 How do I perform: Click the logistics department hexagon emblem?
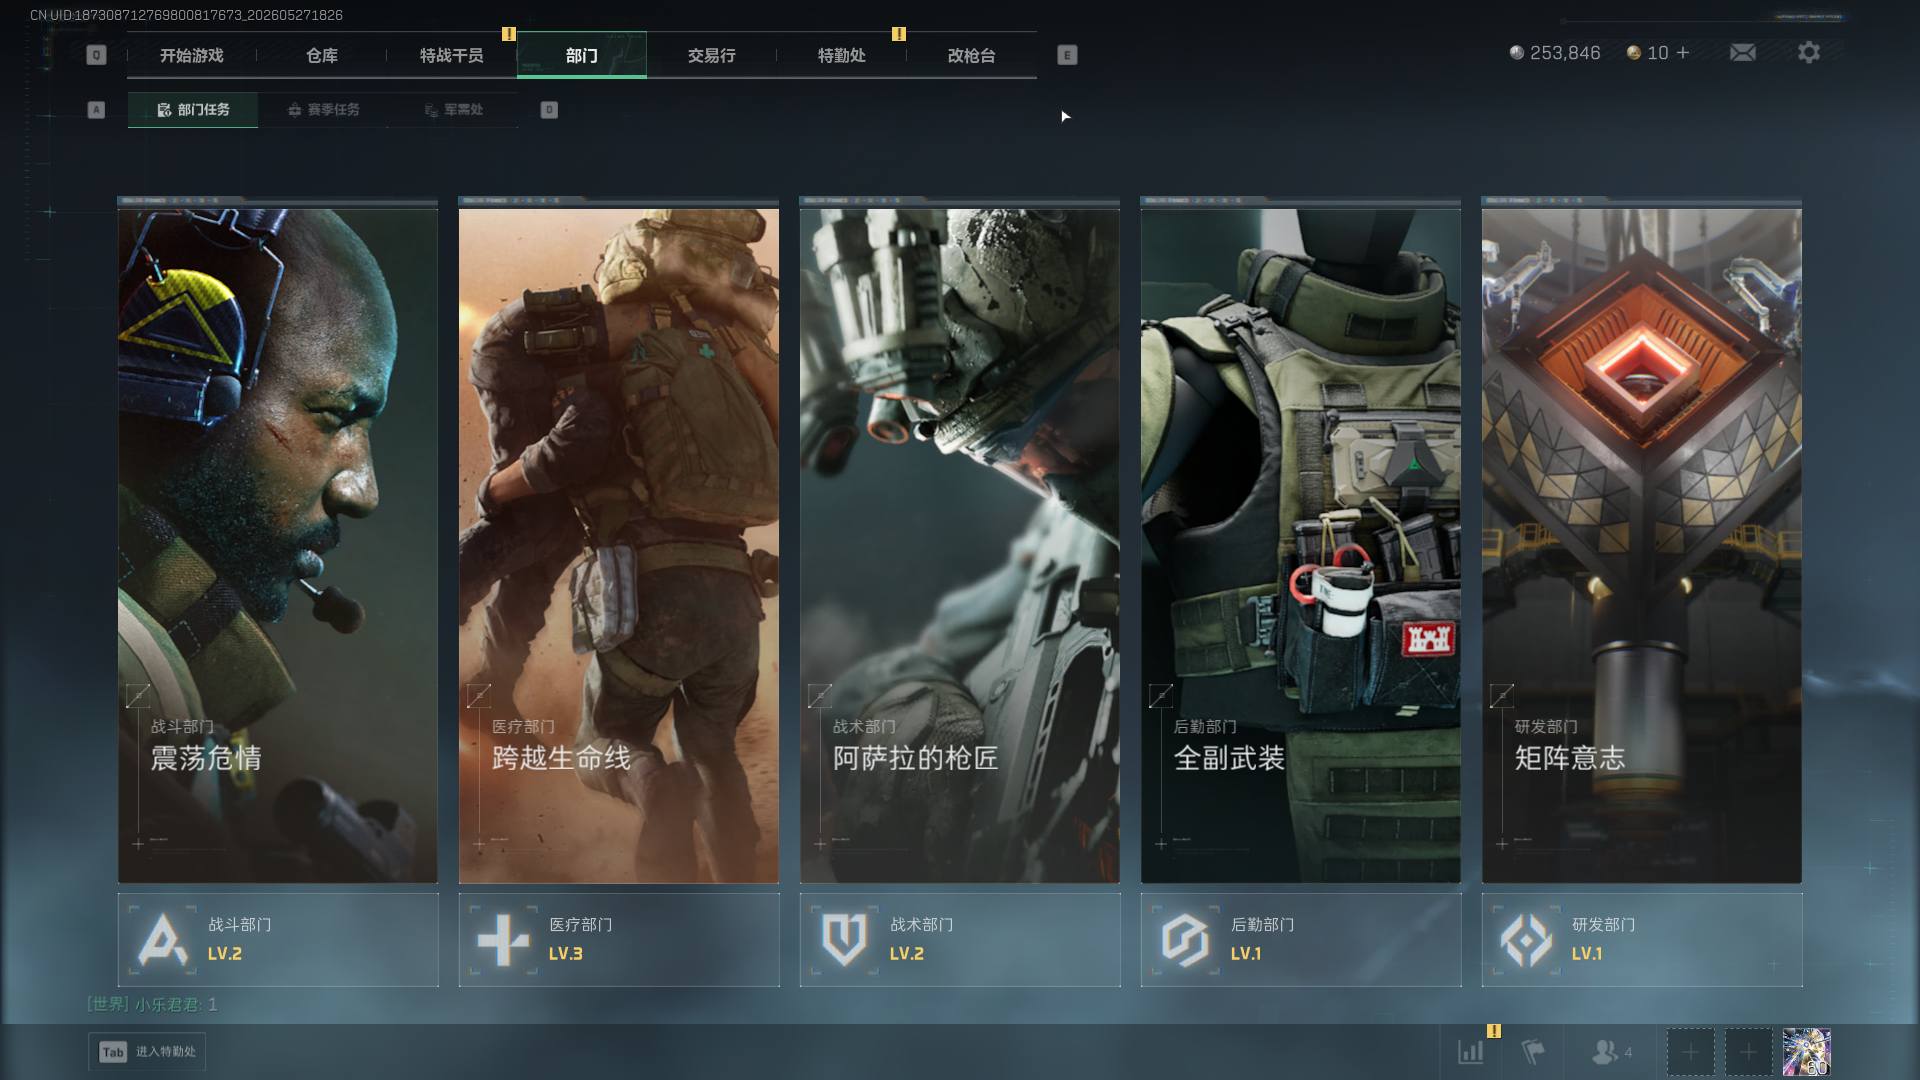(x=1185, y=940)
